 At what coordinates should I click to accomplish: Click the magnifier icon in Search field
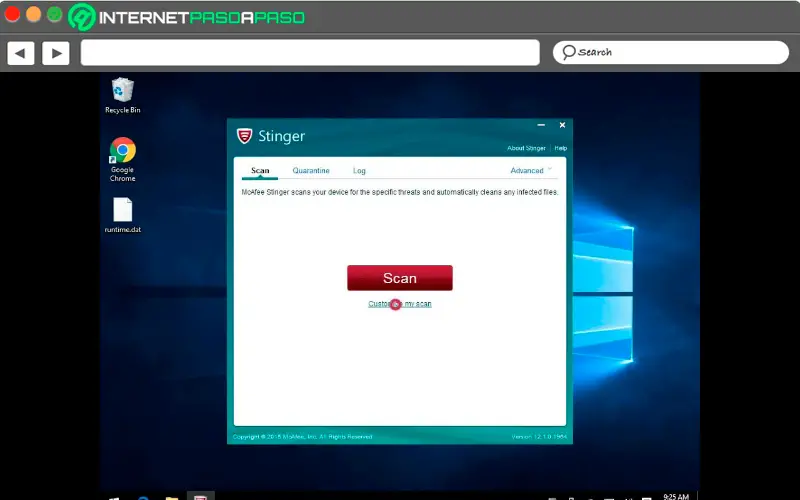point(568,52)
